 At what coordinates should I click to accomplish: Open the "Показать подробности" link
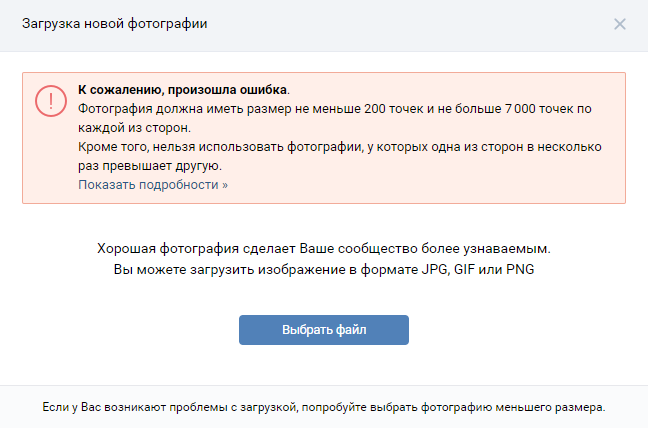(153, 185)
